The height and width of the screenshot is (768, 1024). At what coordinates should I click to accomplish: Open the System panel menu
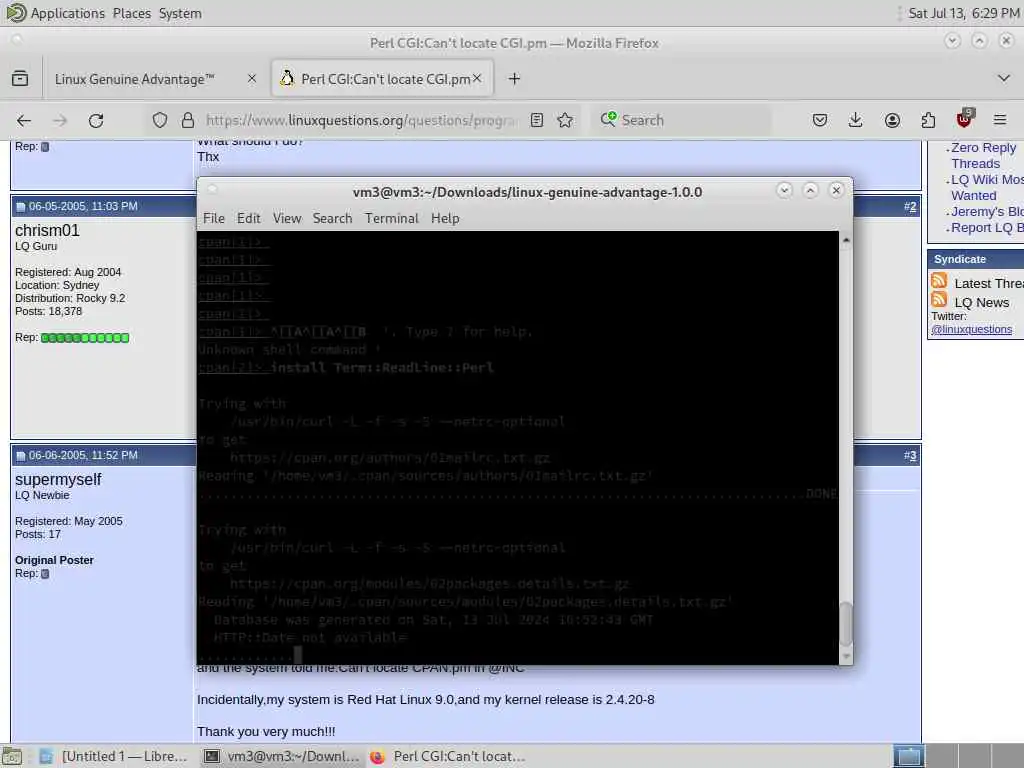(180, 13)
